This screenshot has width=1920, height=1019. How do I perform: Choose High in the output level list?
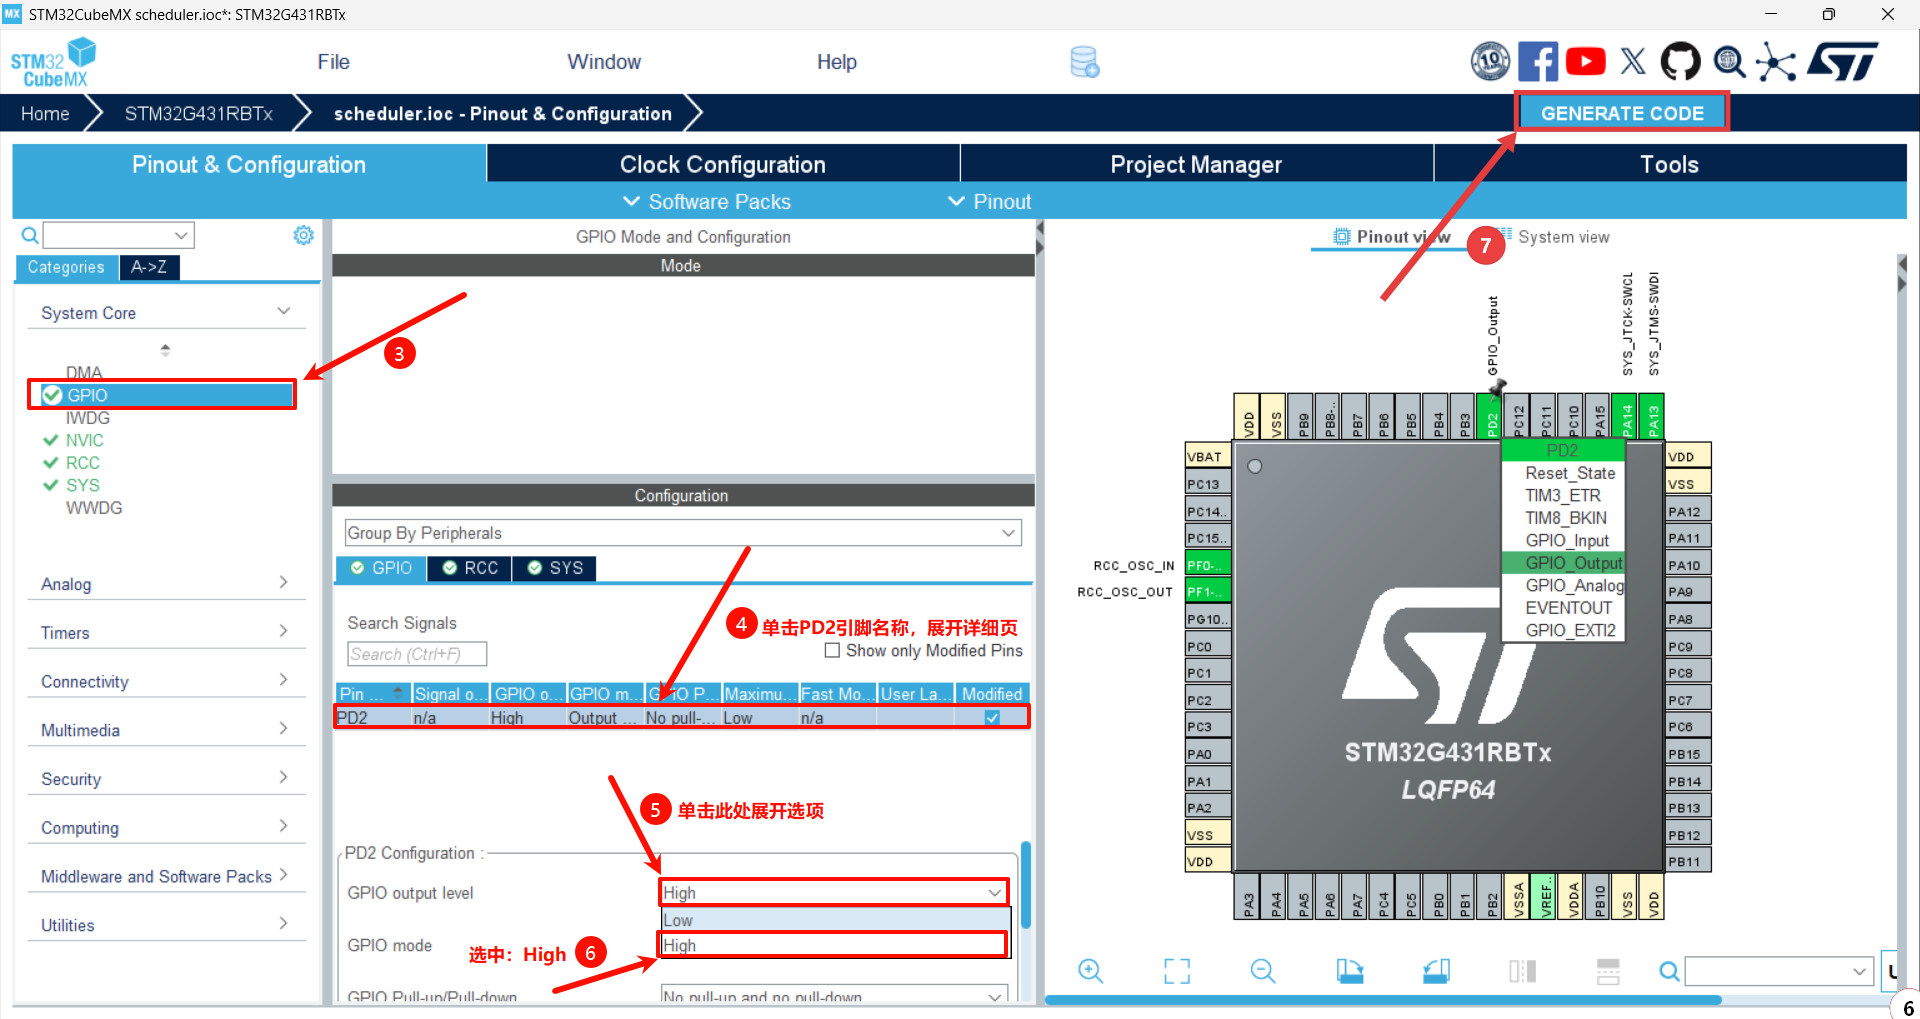(x=834, y=945)
